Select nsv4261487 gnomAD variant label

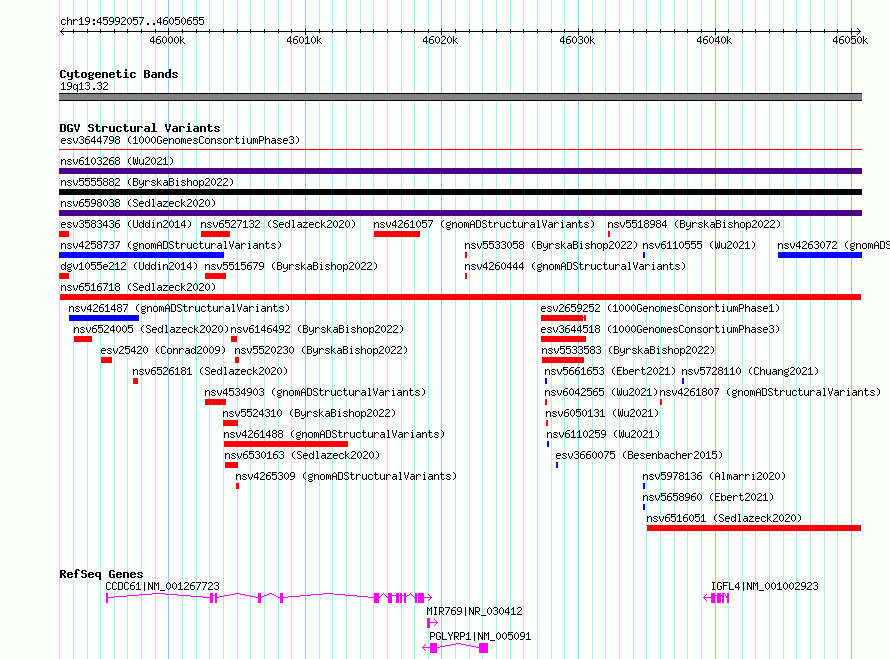tap(179, 308)
